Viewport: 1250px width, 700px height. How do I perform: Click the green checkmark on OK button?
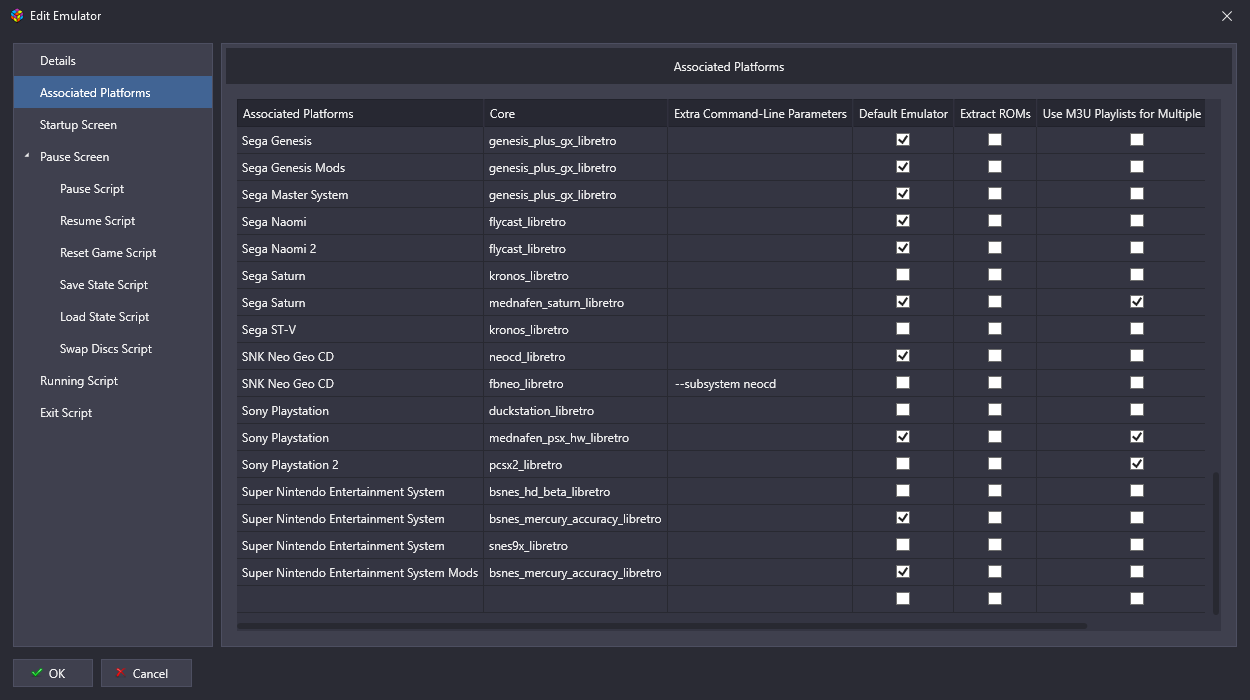click(x=37, y=673)
